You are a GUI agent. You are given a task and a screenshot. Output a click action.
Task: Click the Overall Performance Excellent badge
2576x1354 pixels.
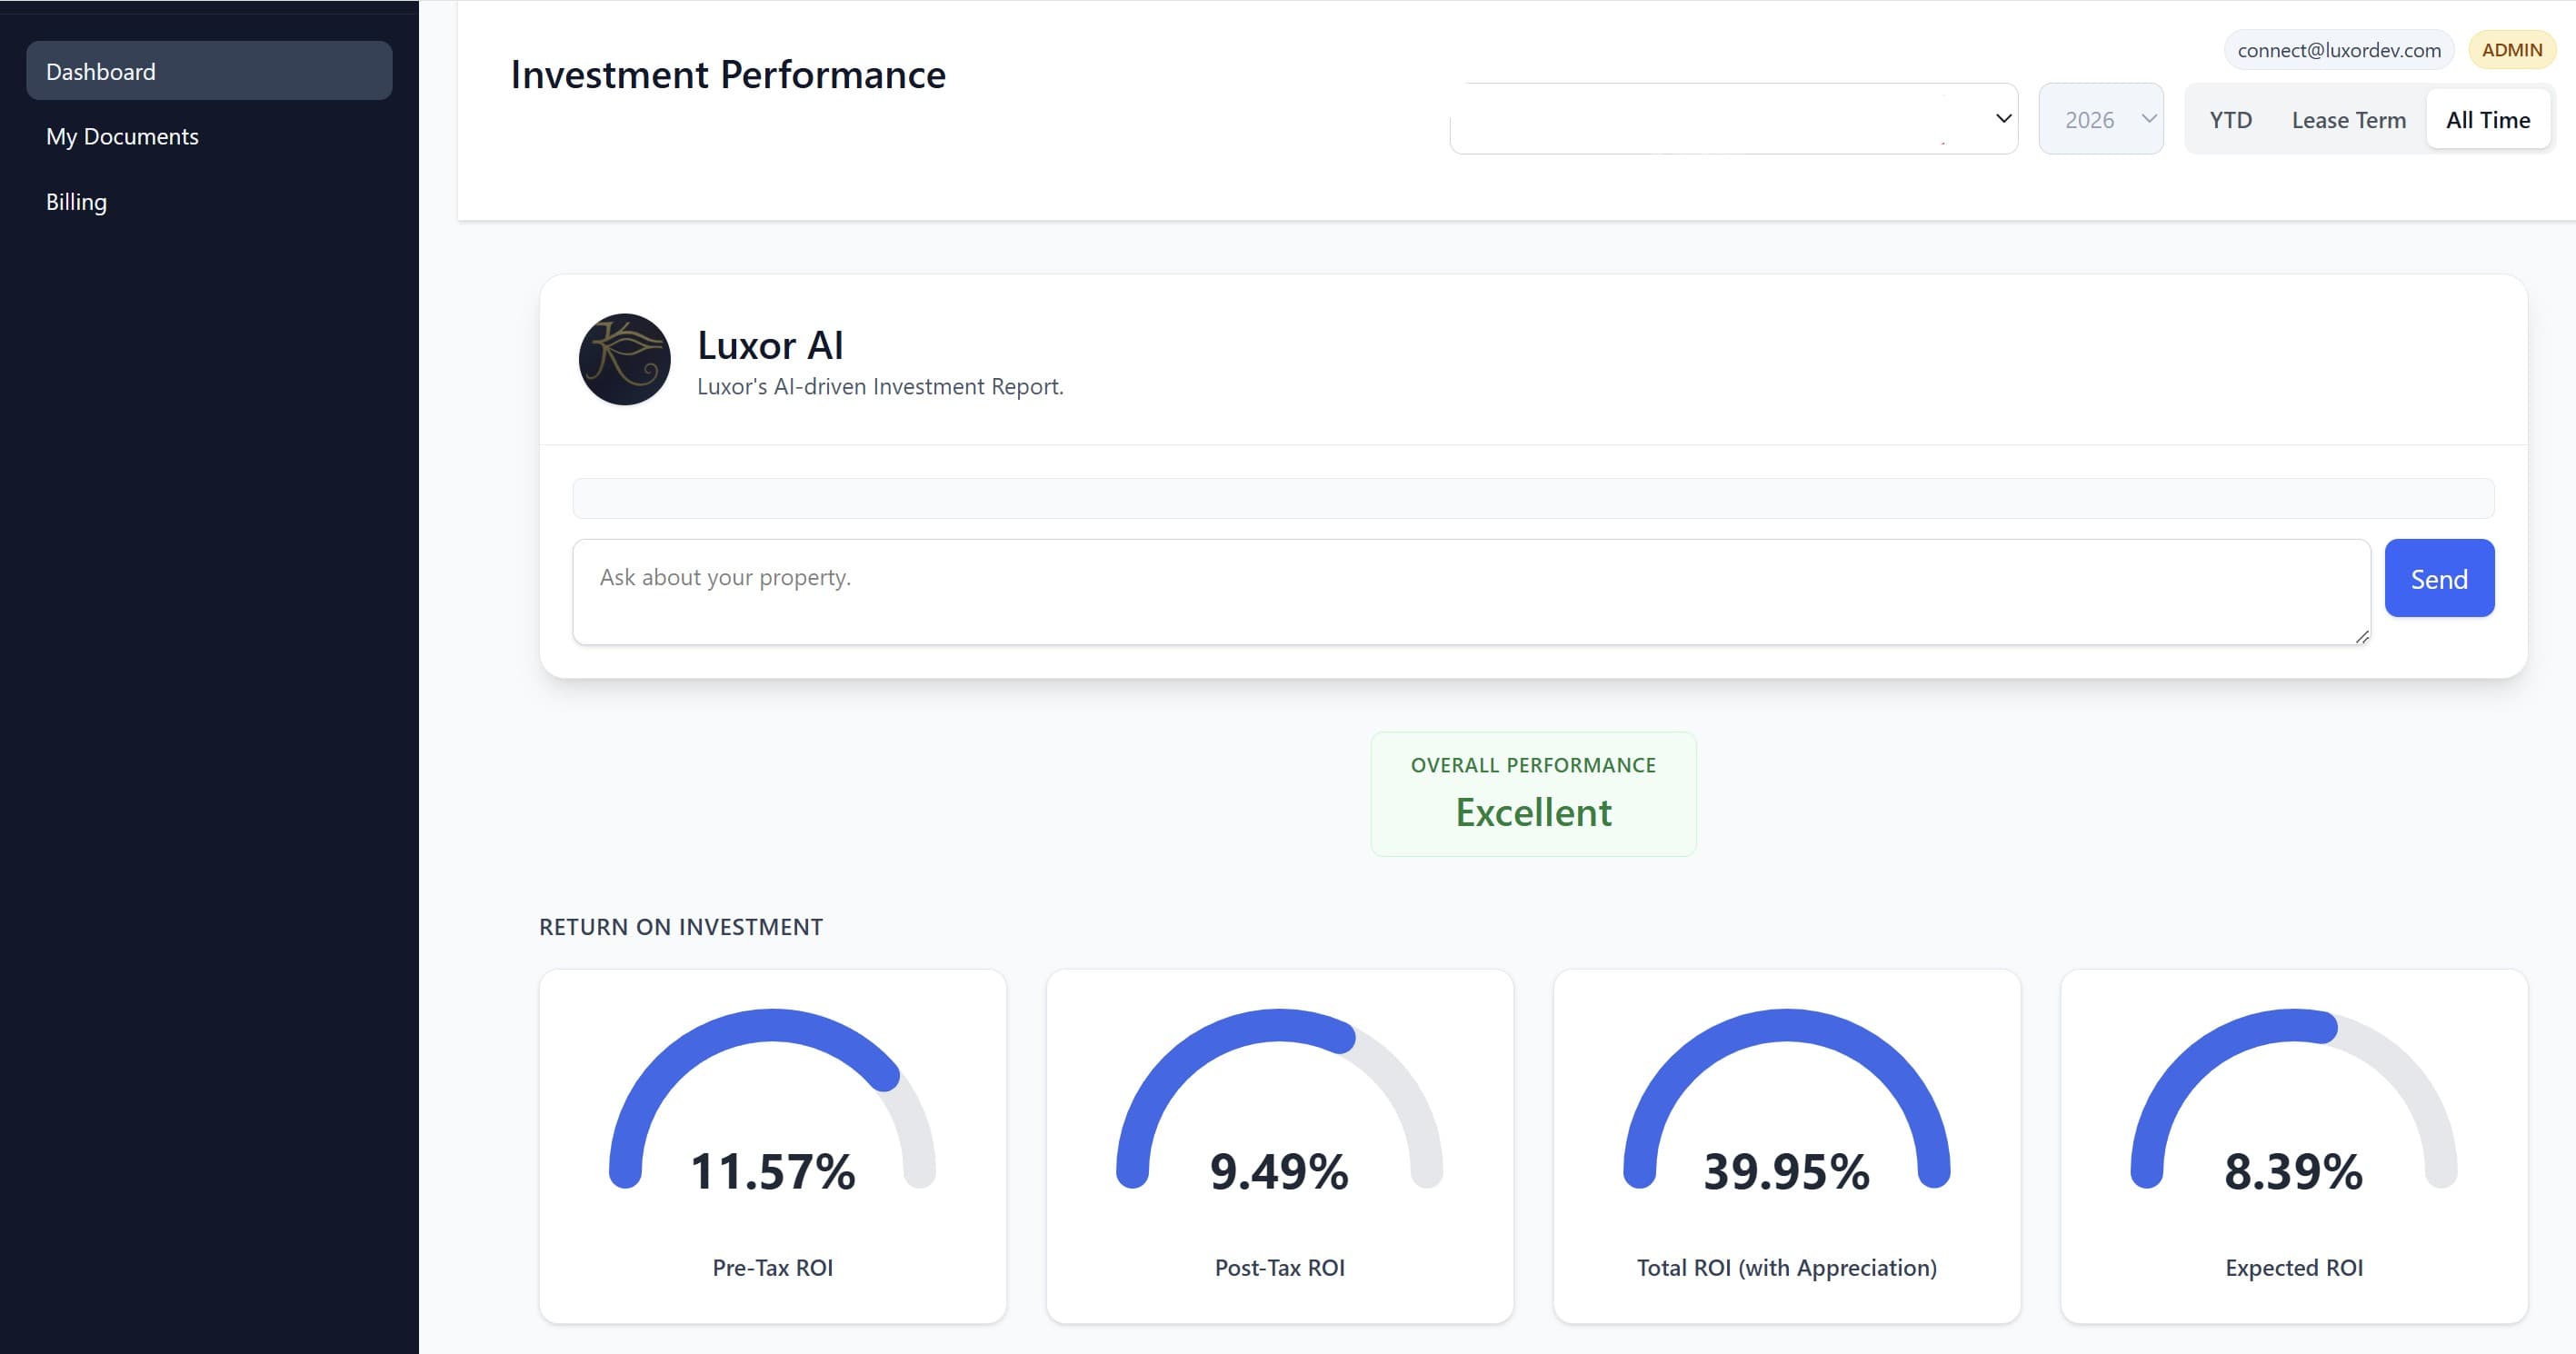click(x=1533, y=793)
